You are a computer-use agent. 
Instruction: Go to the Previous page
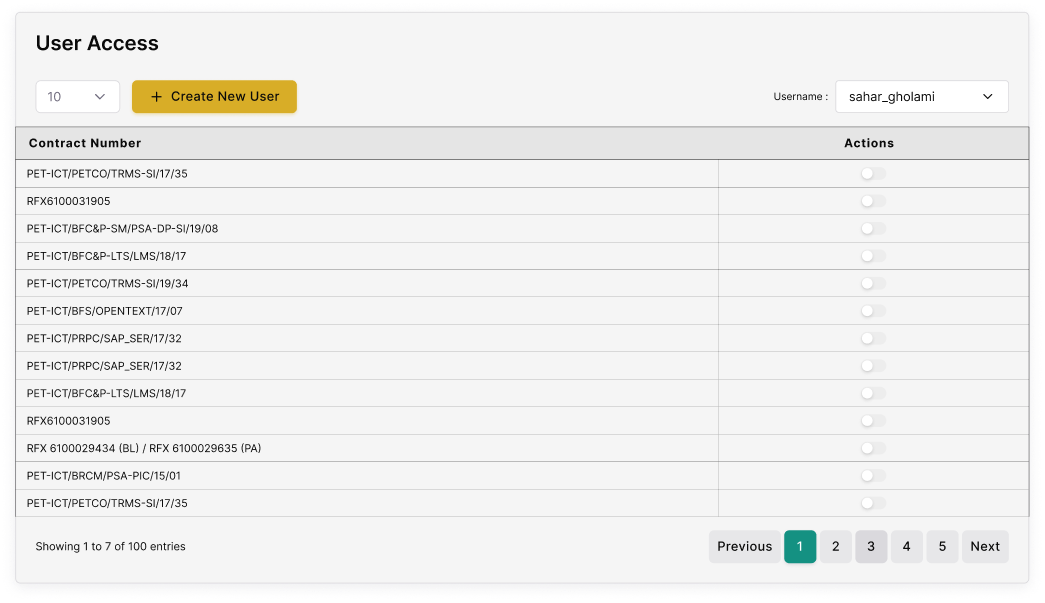[x=744, y=547]
